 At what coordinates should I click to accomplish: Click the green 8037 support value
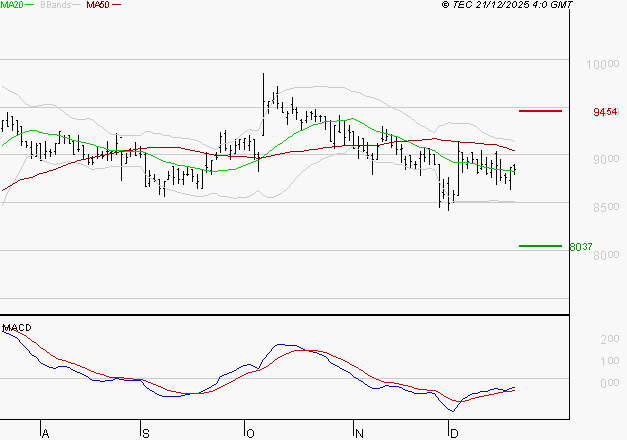(581, 247)
